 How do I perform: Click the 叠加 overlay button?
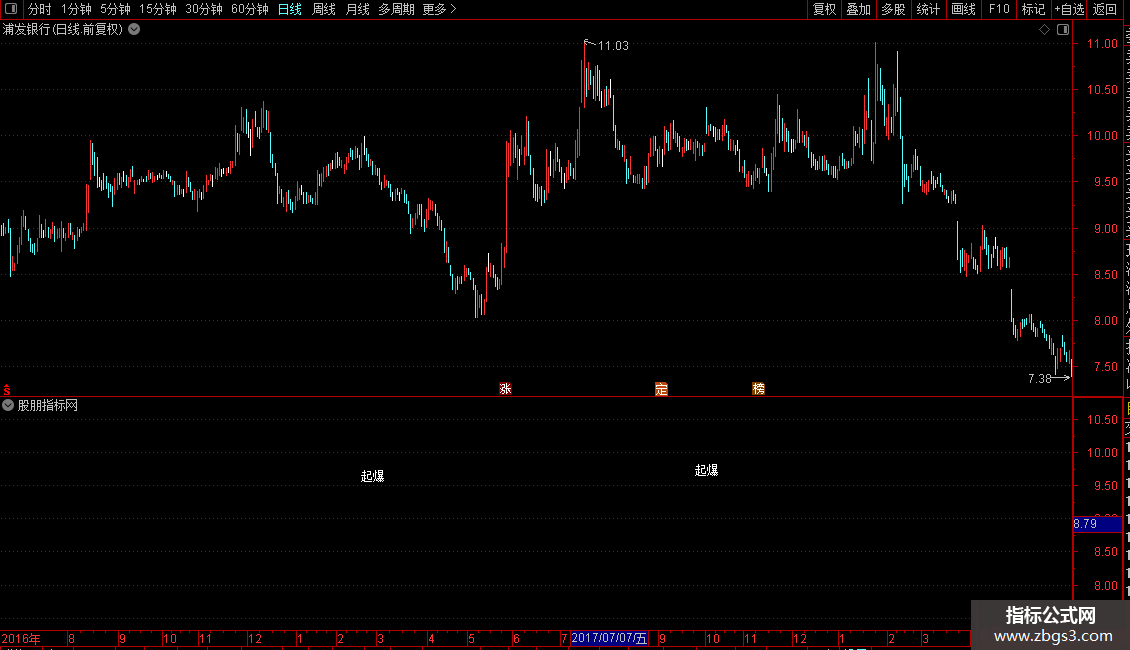tap(858, 9)
